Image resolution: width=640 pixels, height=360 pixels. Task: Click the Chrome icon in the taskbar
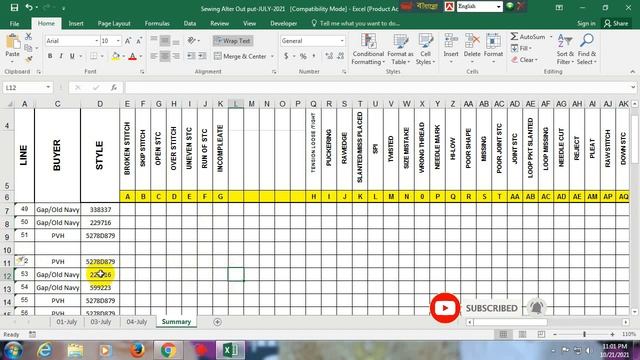[168, 350]
